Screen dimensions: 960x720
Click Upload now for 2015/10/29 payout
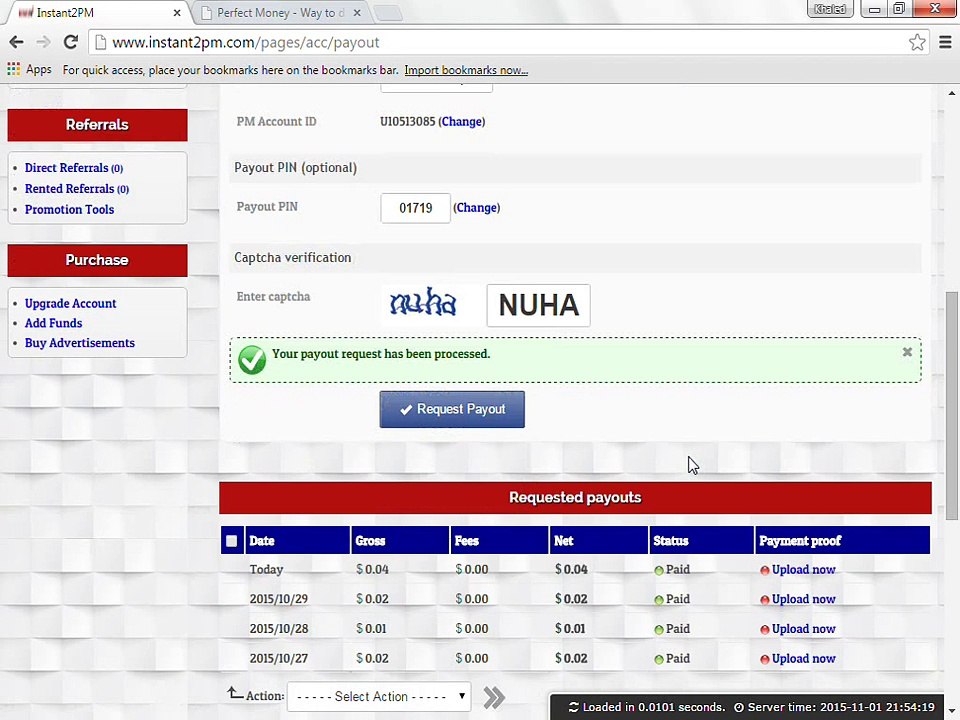803,599
